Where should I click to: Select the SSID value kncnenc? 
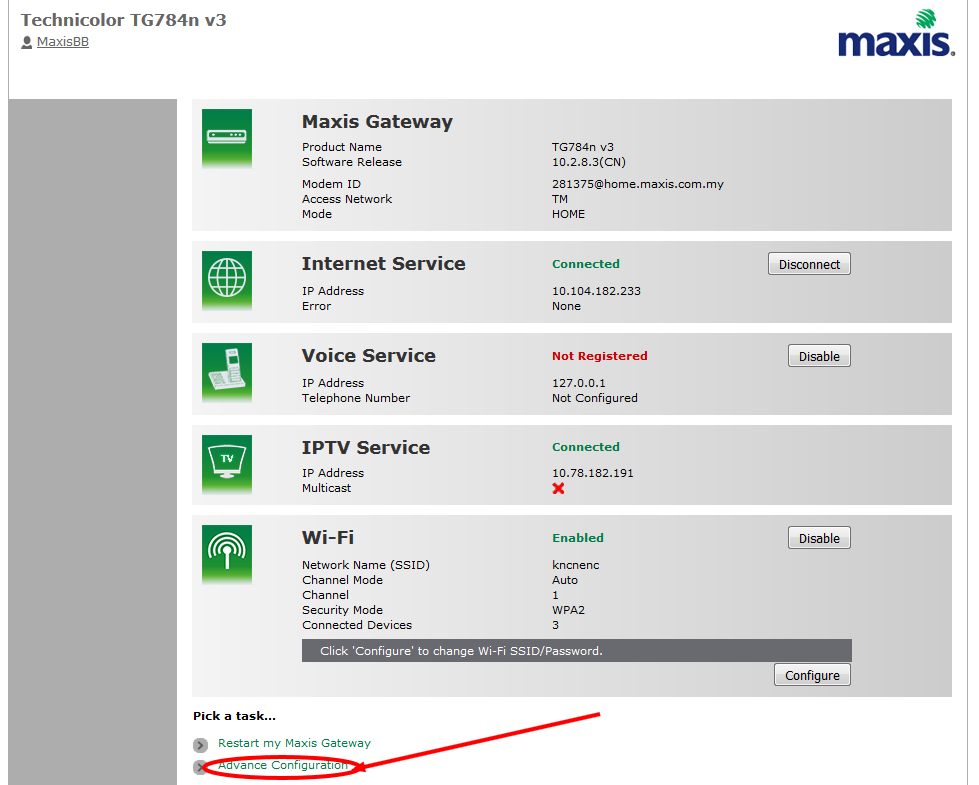coord(576,565)
